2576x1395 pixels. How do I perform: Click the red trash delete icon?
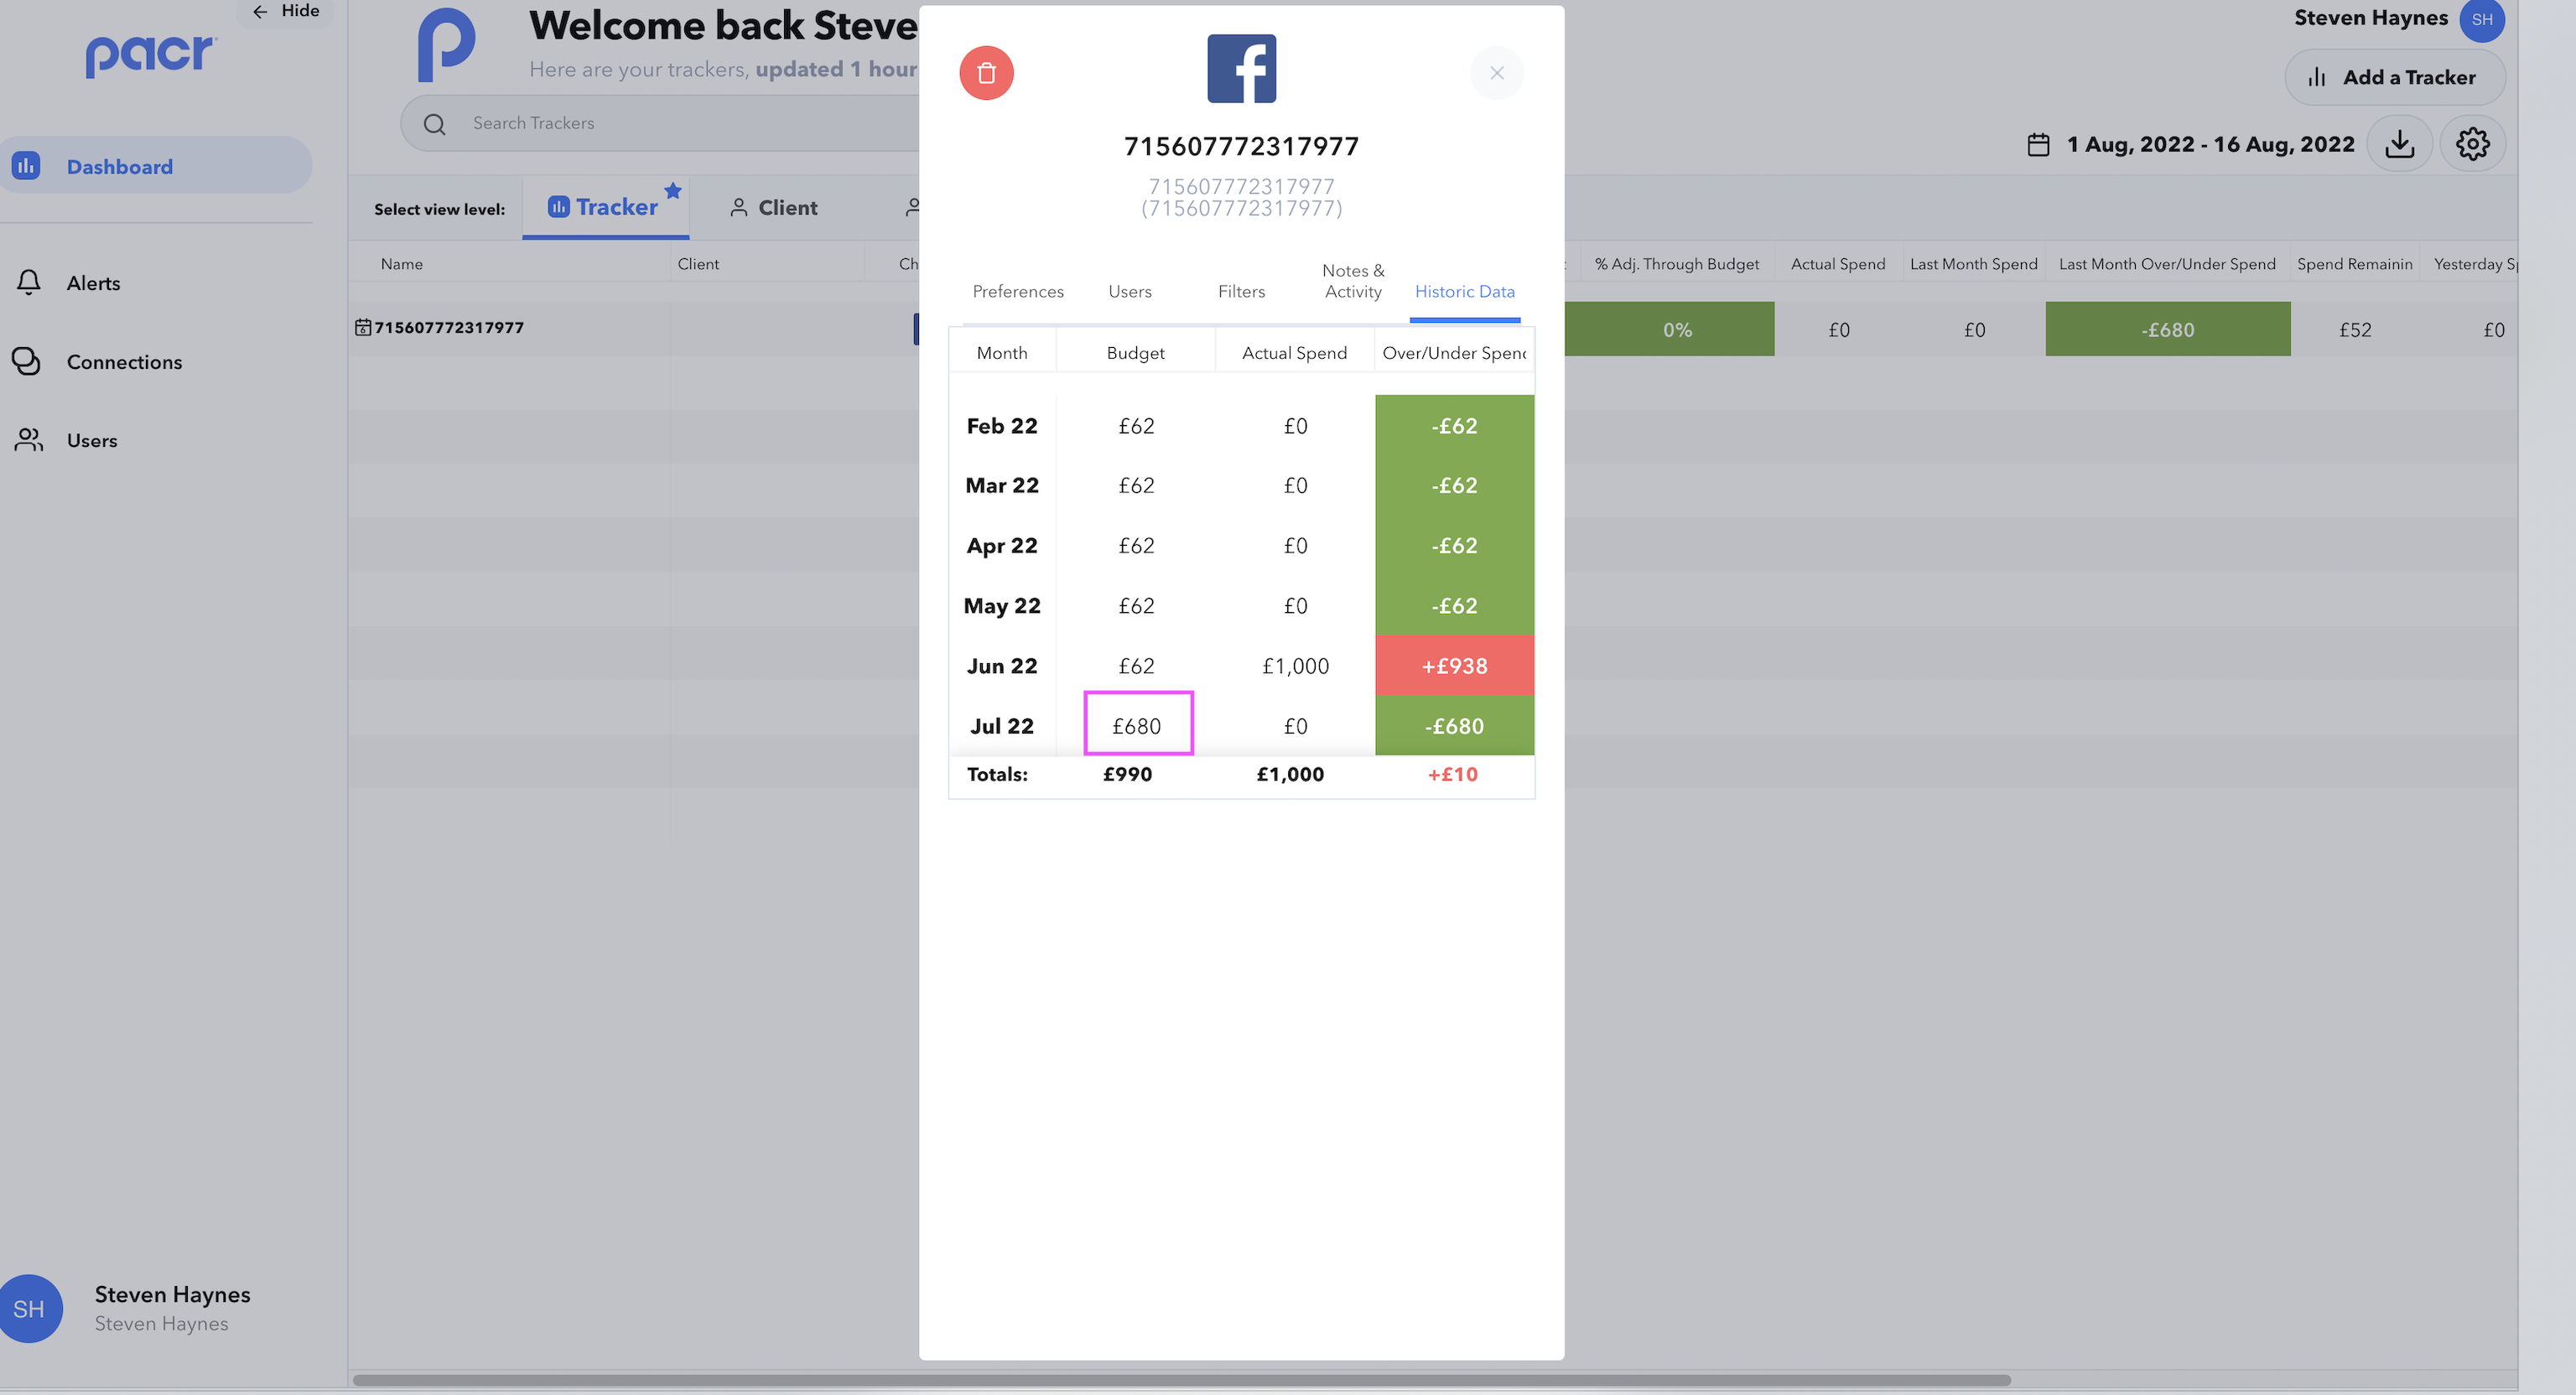pos(986,73)
